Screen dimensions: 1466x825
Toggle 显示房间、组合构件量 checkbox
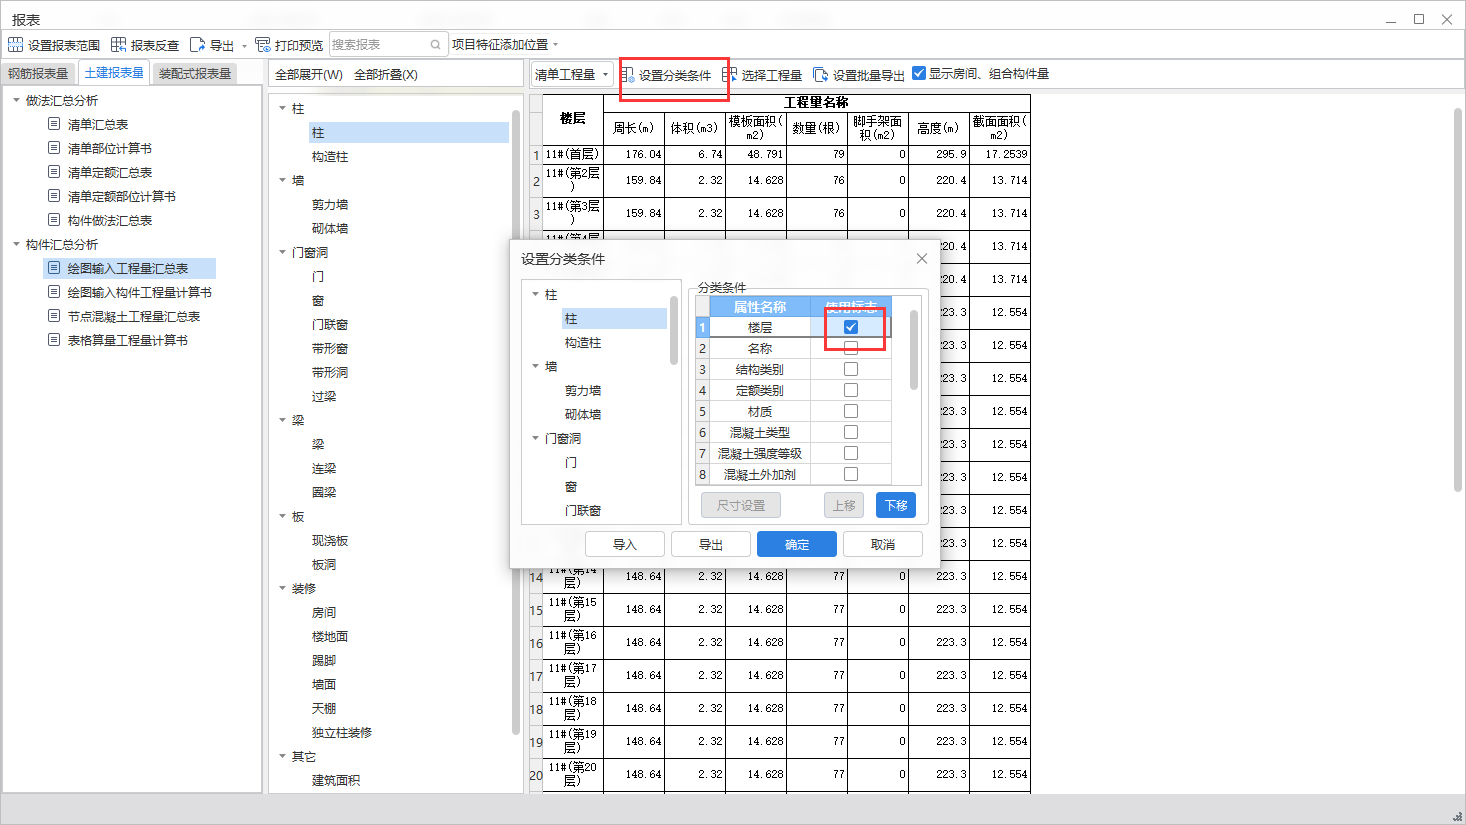pos(919,73)
